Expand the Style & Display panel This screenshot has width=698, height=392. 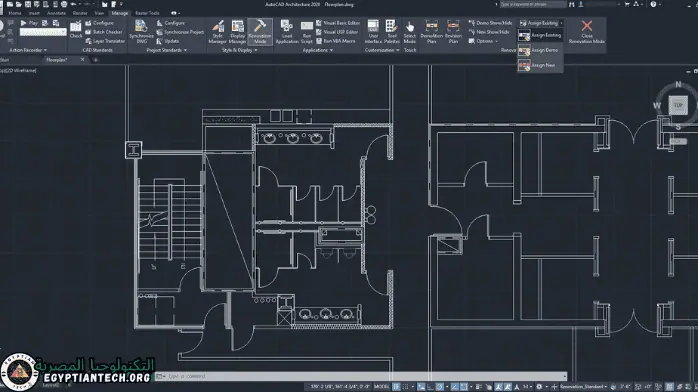239,50
